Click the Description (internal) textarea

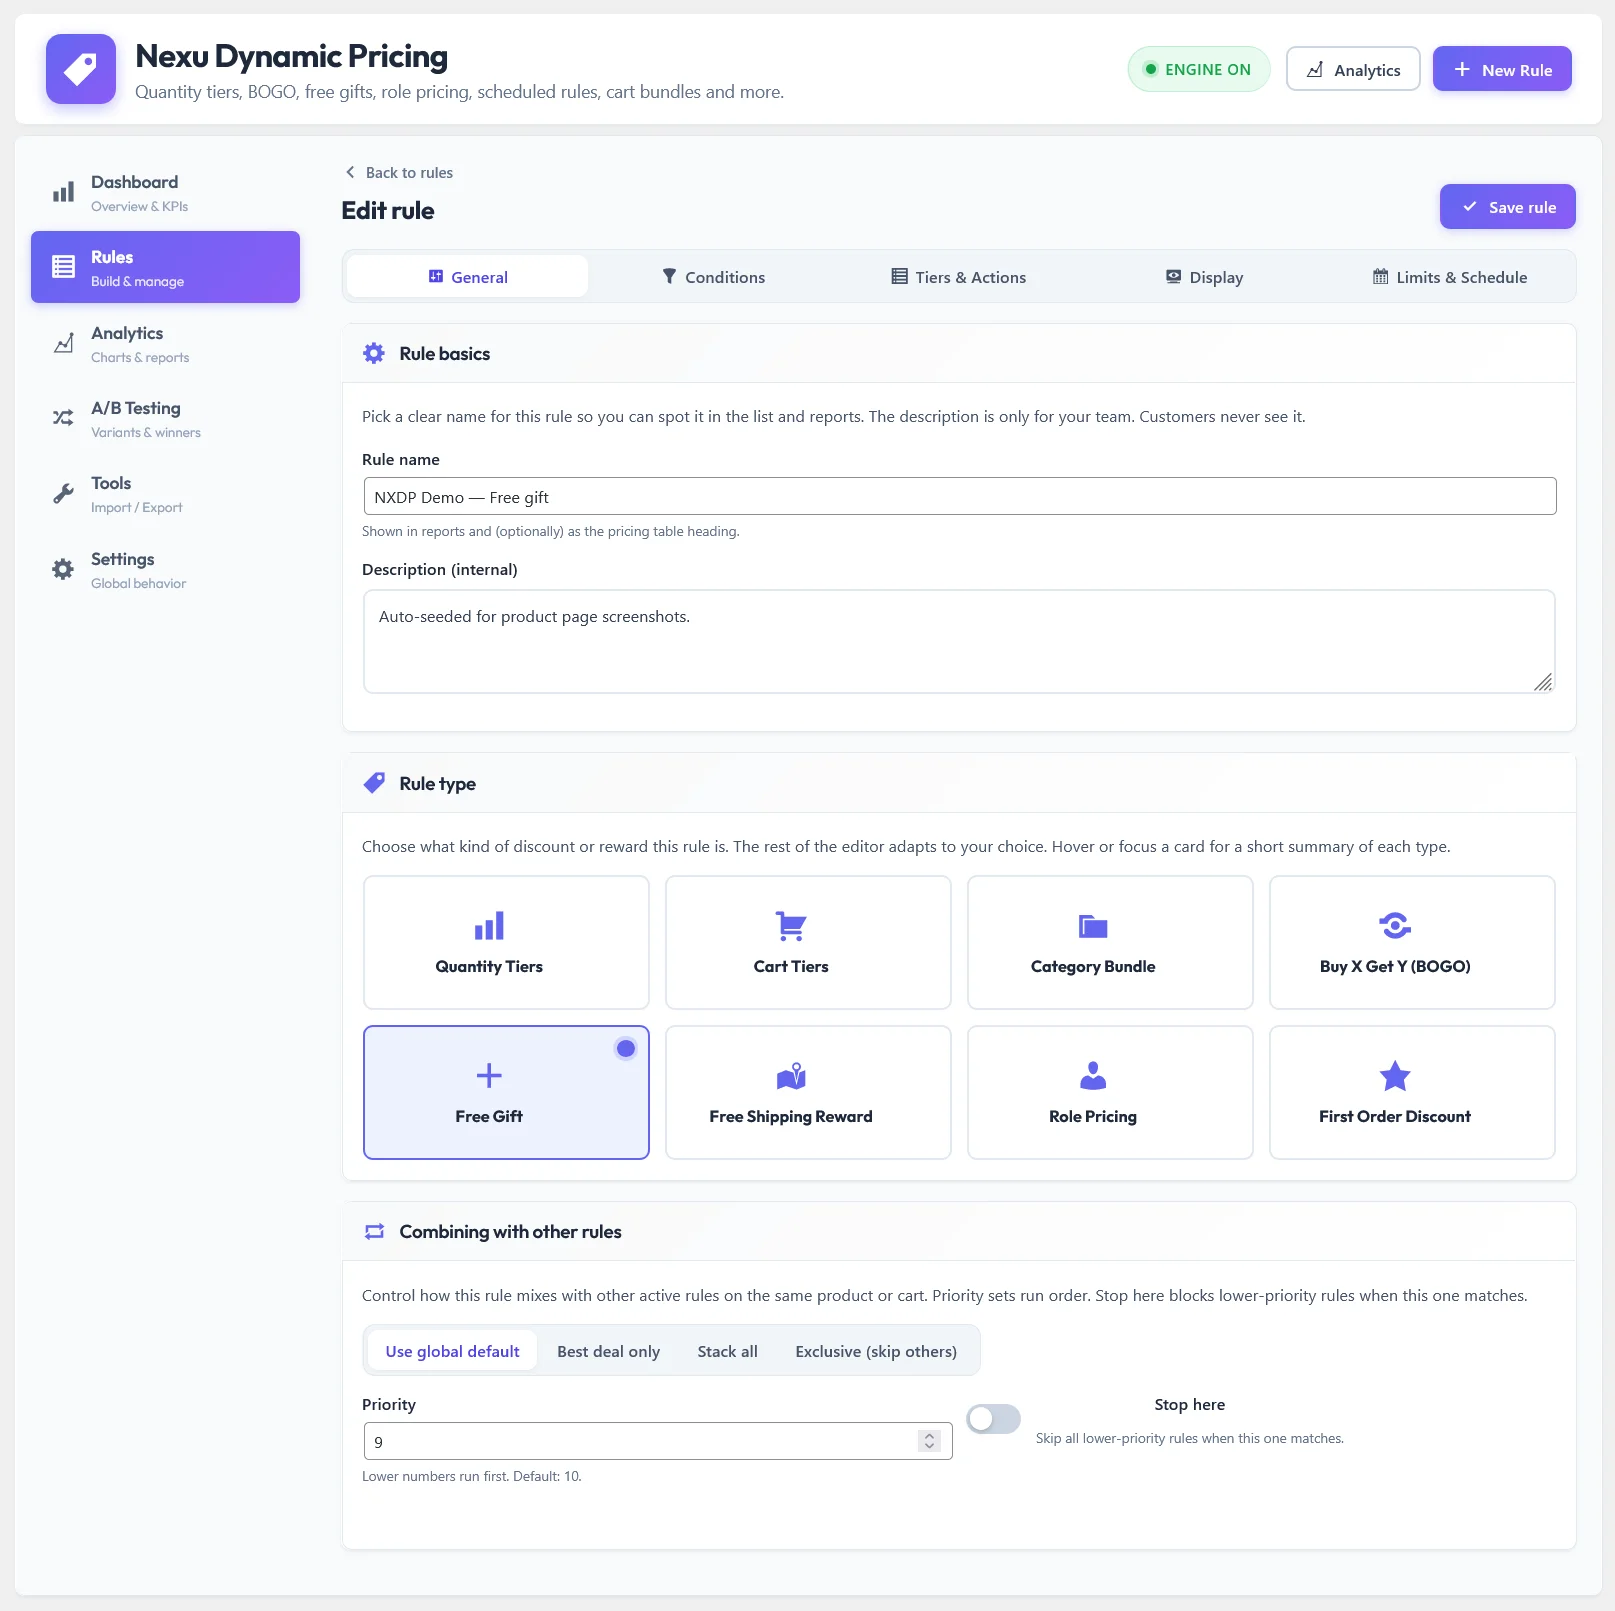(959, 641)
